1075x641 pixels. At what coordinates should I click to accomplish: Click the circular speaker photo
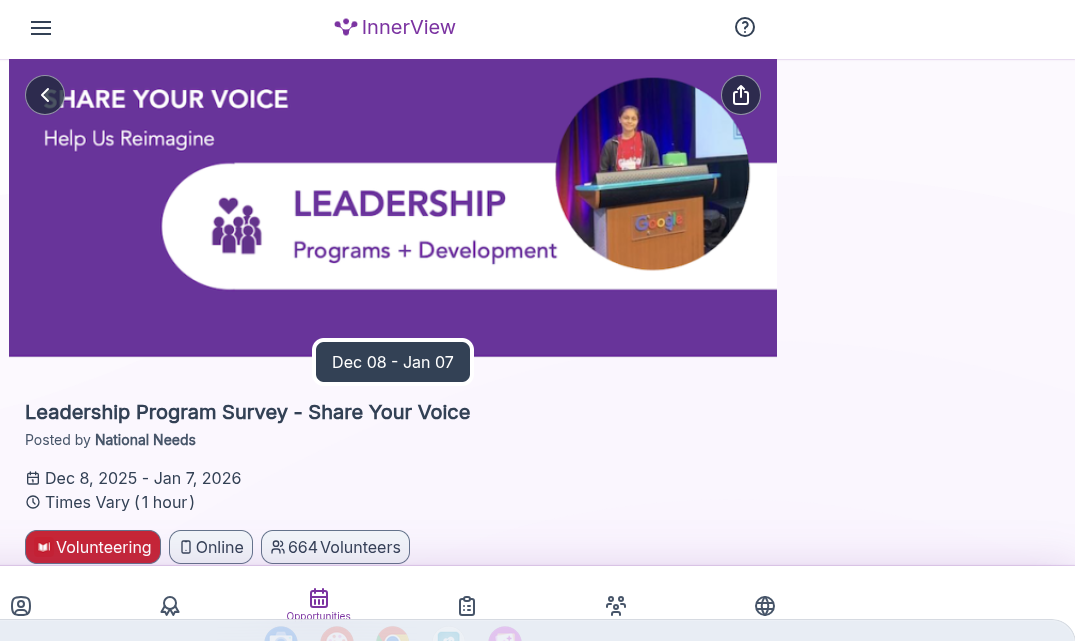pos(652,174)
